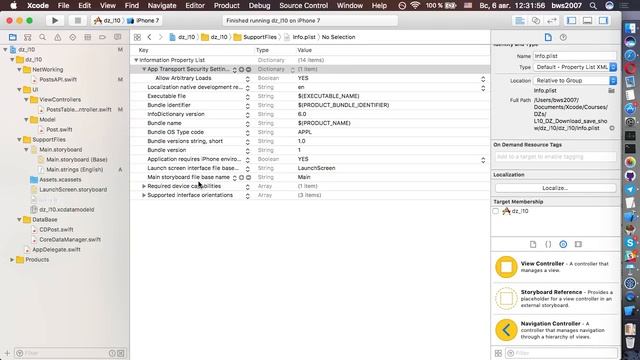Go forward in editor history

pos(160,37)
